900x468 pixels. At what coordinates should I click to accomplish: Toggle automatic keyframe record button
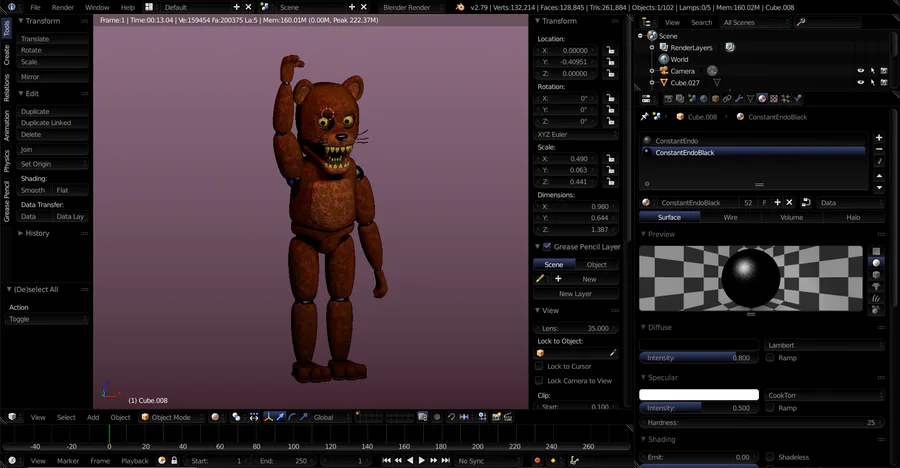click(537, 461)
